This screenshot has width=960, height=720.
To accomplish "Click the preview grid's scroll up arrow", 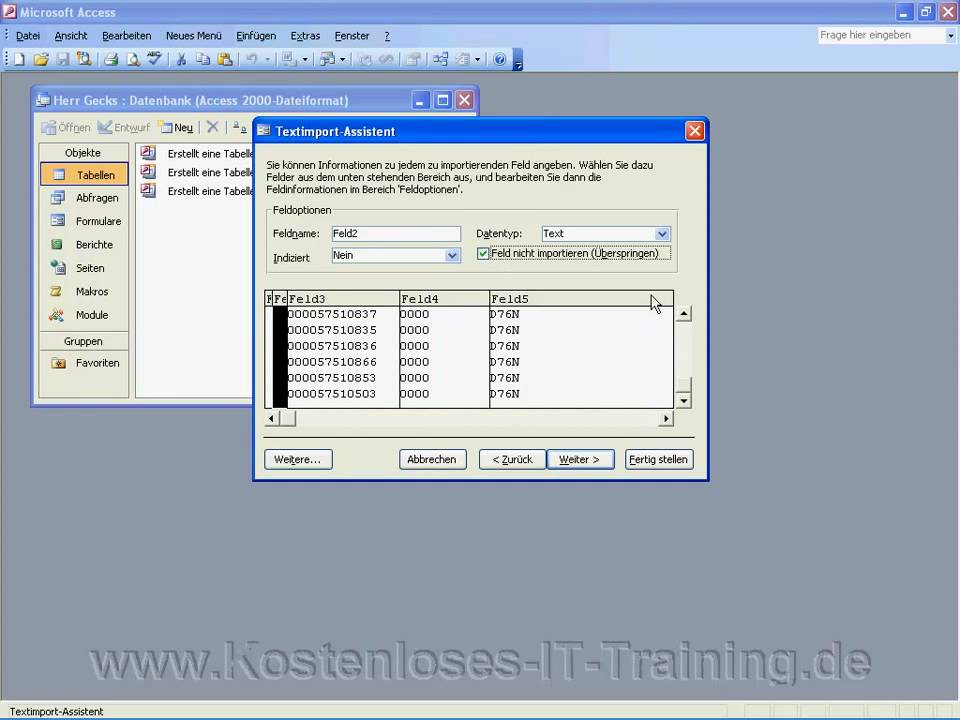I will click(683, 314).
